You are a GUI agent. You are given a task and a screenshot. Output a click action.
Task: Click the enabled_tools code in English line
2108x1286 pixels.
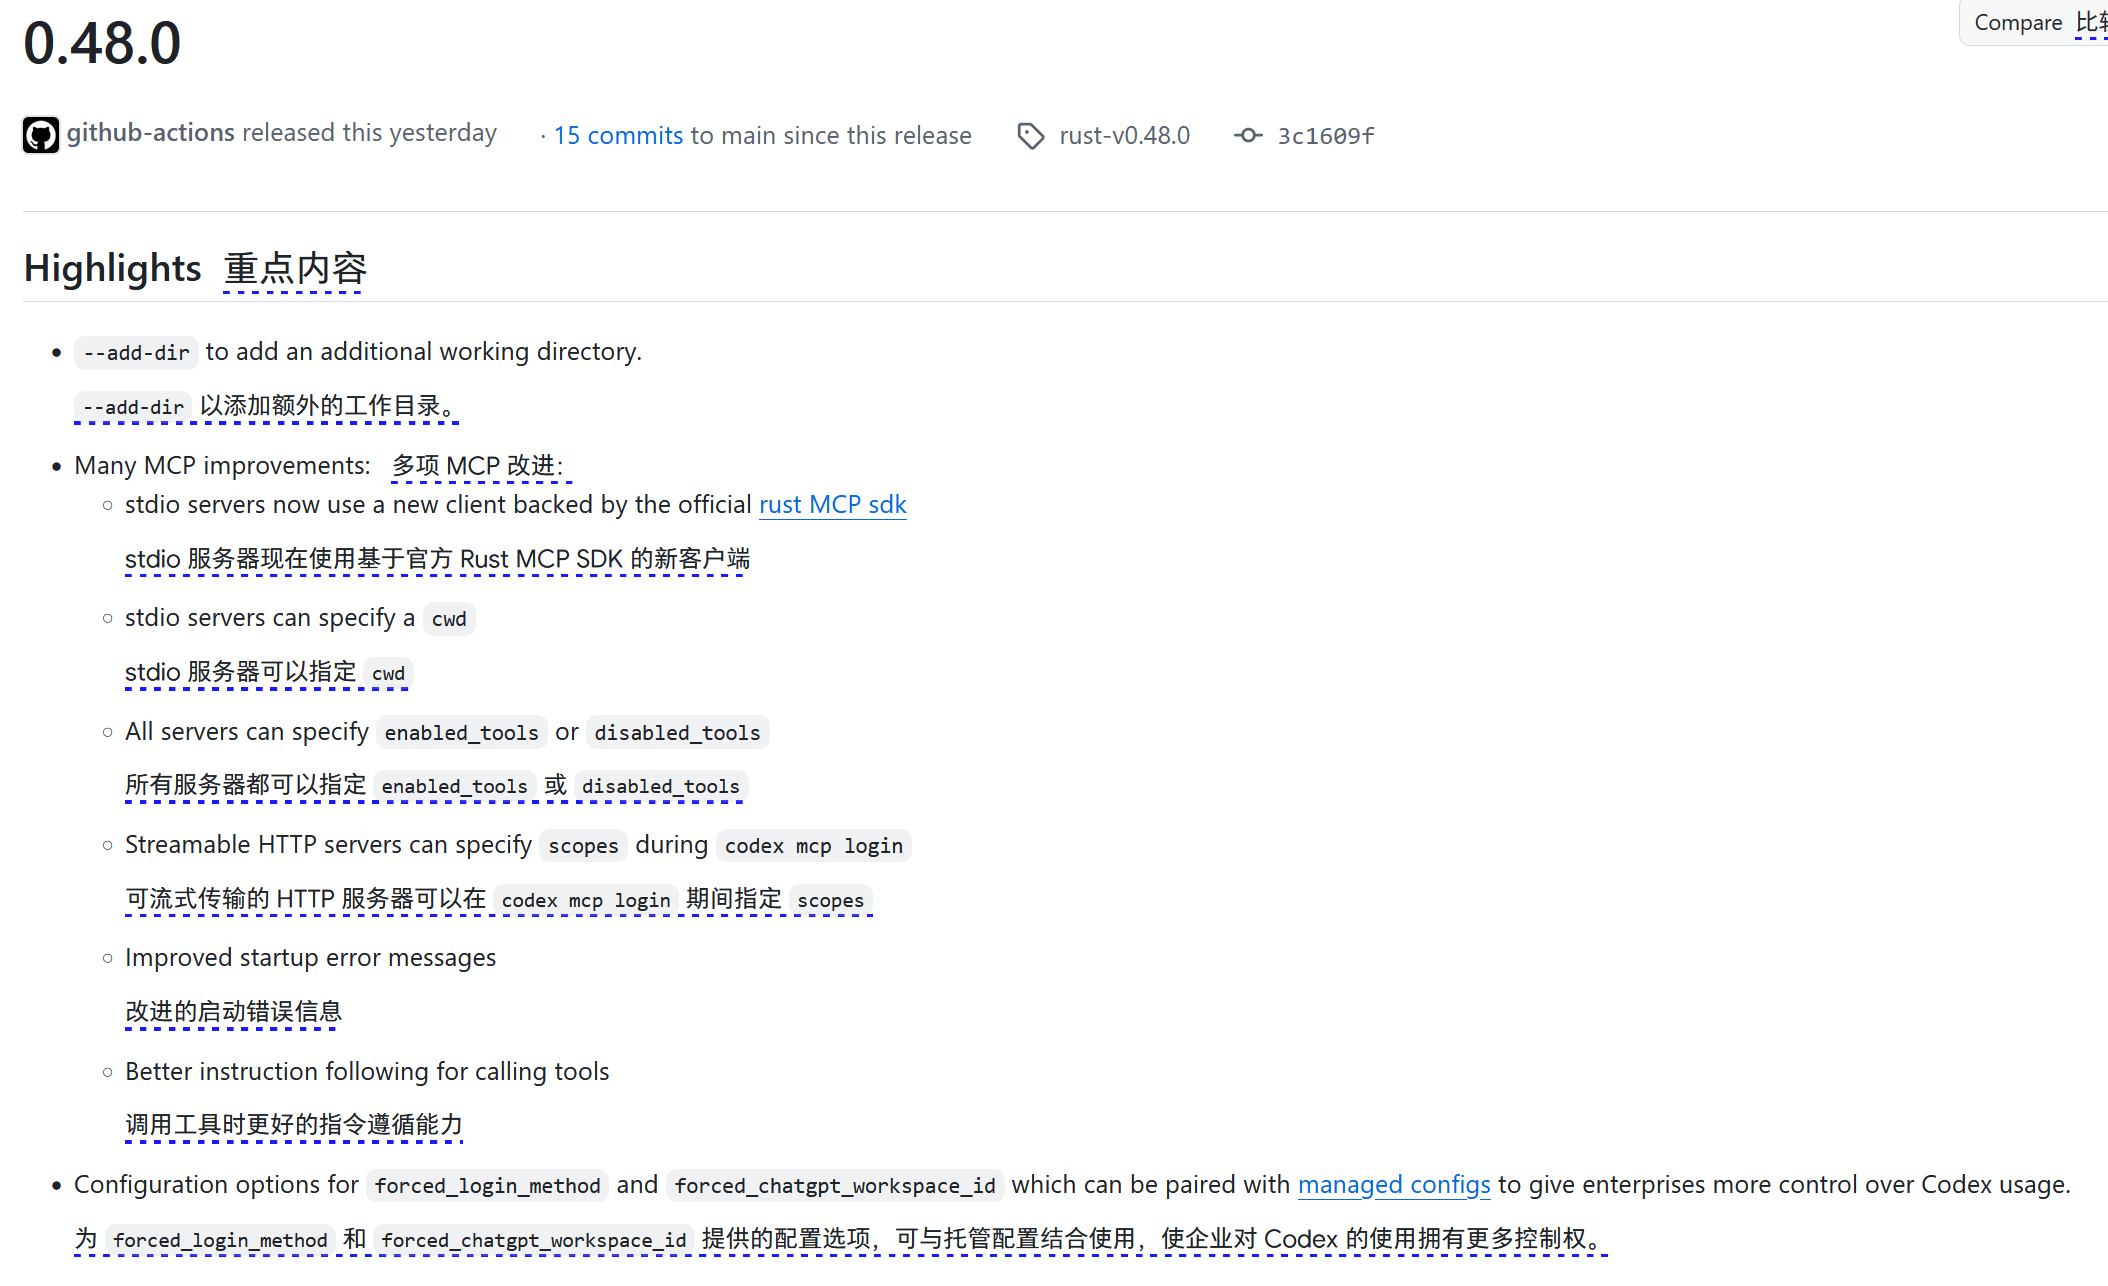(461, 733)
